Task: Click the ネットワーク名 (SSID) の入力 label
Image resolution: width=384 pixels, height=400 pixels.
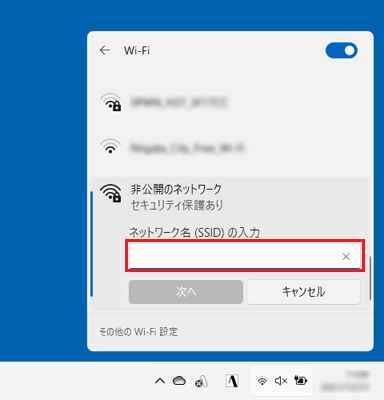Action: pos(194,232)
